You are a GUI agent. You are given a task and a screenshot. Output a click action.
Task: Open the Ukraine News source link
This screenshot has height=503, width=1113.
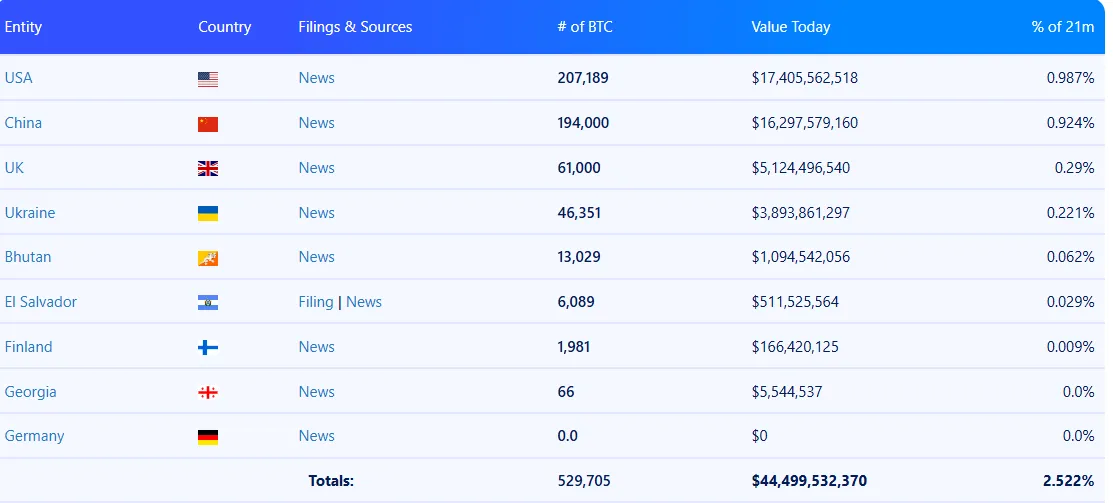[316, 213]
